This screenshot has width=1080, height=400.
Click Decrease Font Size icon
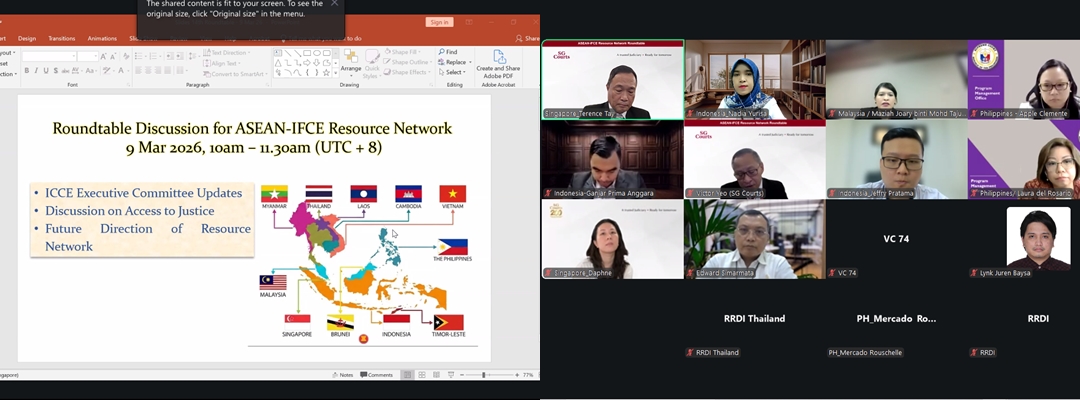(113, 56)
